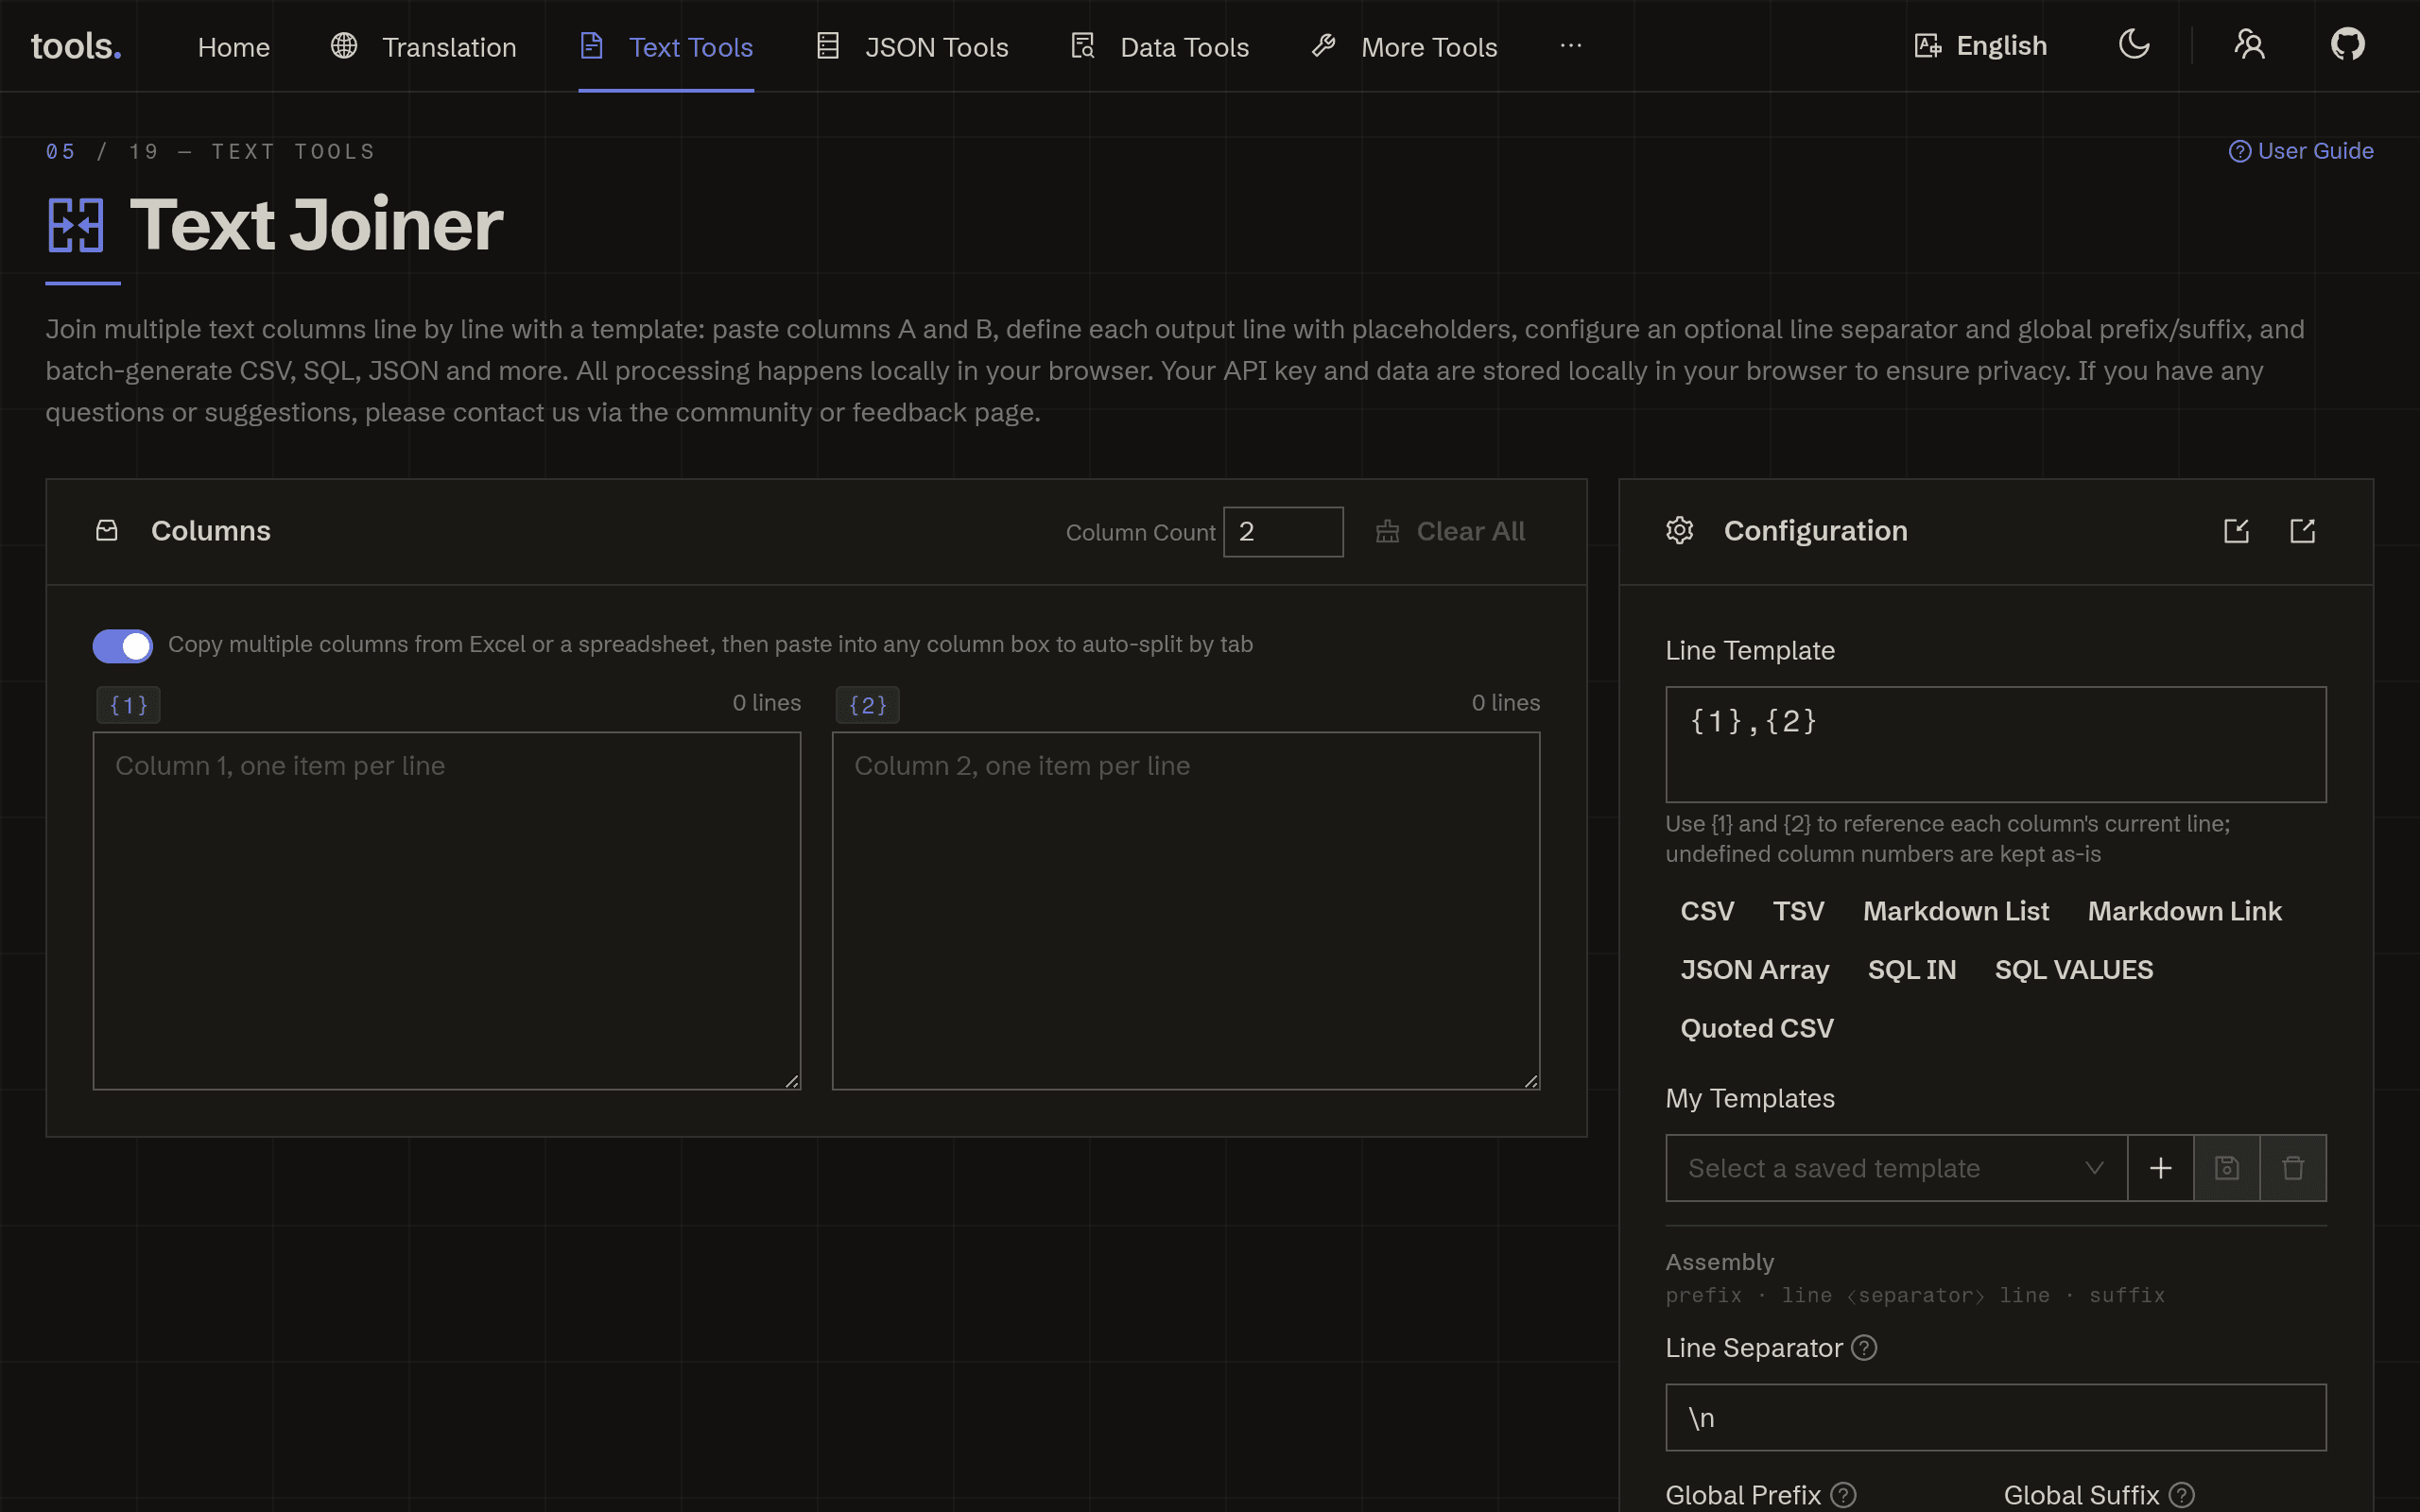Screen dimensions: 2420x1512
Task: Click the Global Suffix help icon
Action: (x=2182, y=1495)
